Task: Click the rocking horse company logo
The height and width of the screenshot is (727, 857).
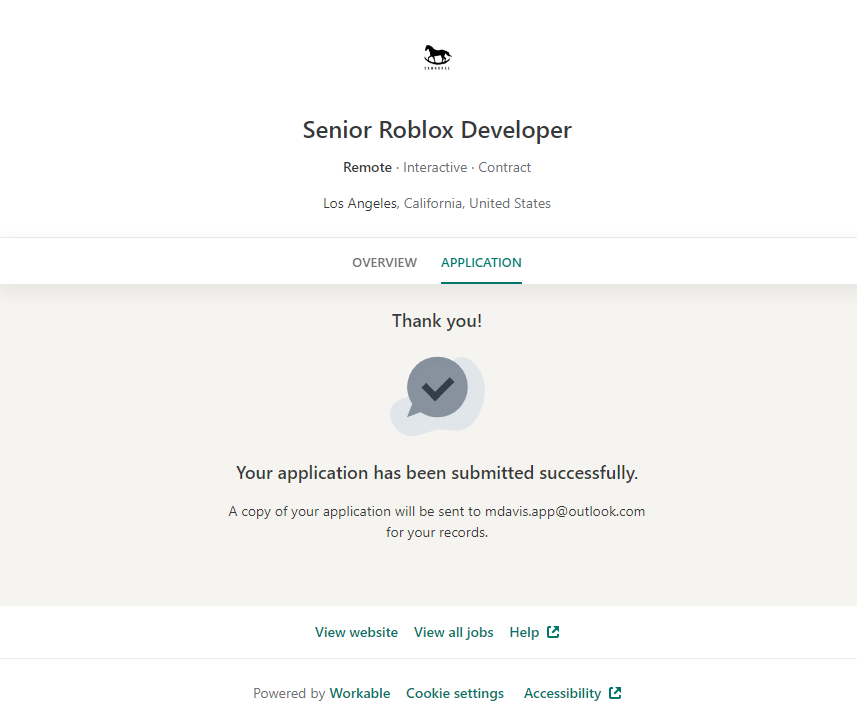Action: pyautogui.click(x=437, y=57)
